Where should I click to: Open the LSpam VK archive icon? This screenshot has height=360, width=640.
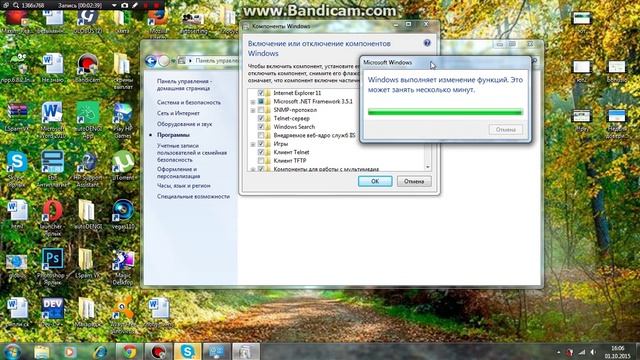pos(17,117)
